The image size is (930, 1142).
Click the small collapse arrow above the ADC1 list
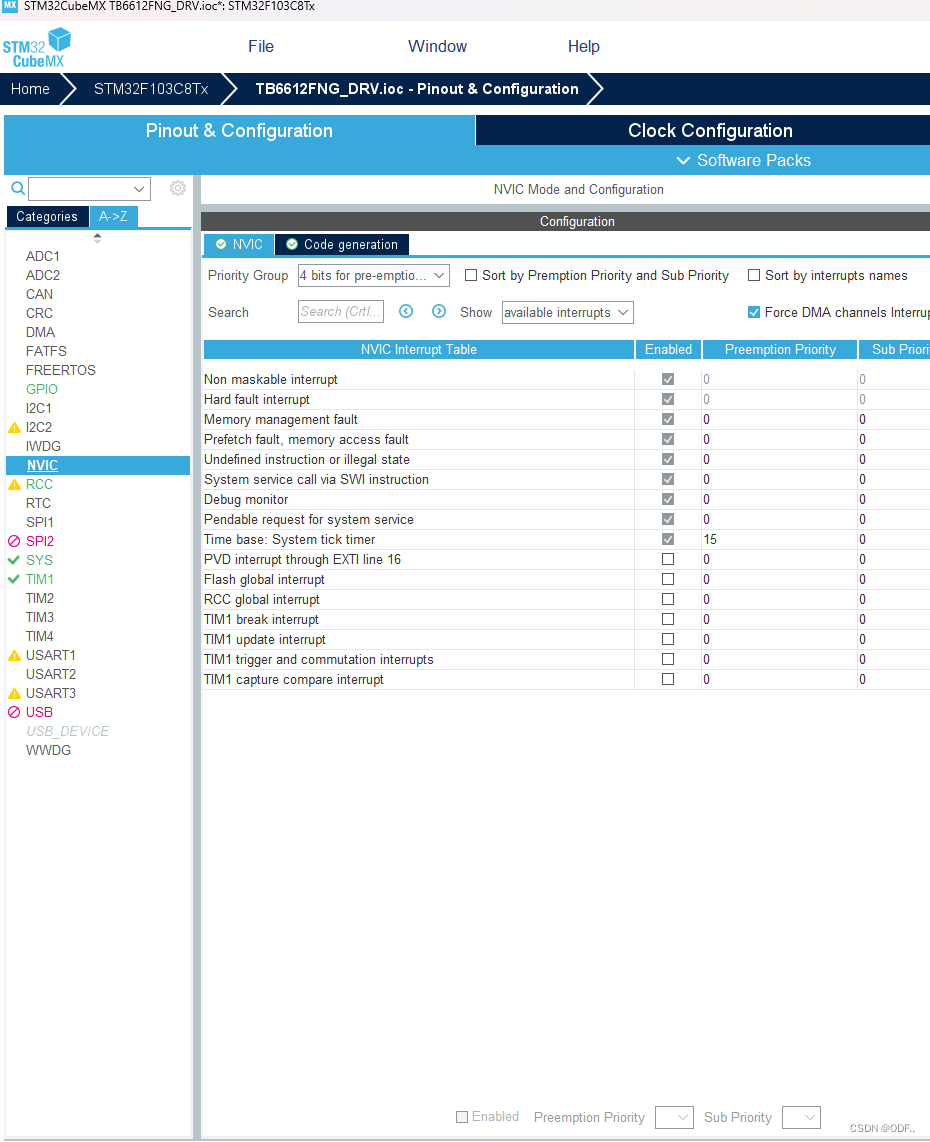point(97,237)
